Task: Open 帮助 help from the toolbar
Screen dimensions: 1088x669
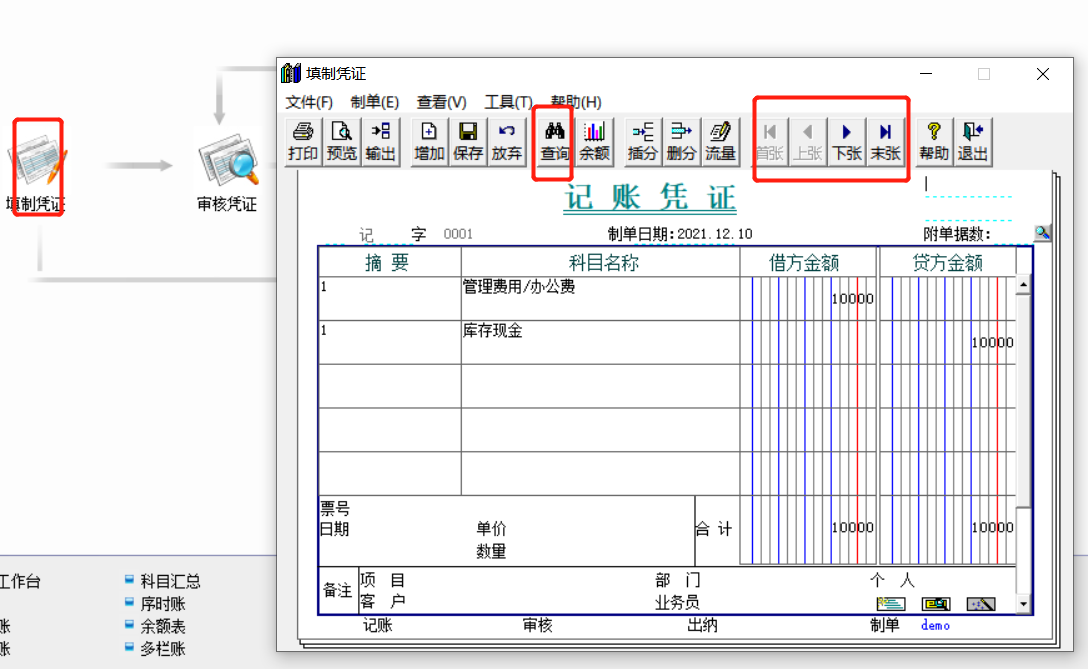Action: [x=934, y=142]
